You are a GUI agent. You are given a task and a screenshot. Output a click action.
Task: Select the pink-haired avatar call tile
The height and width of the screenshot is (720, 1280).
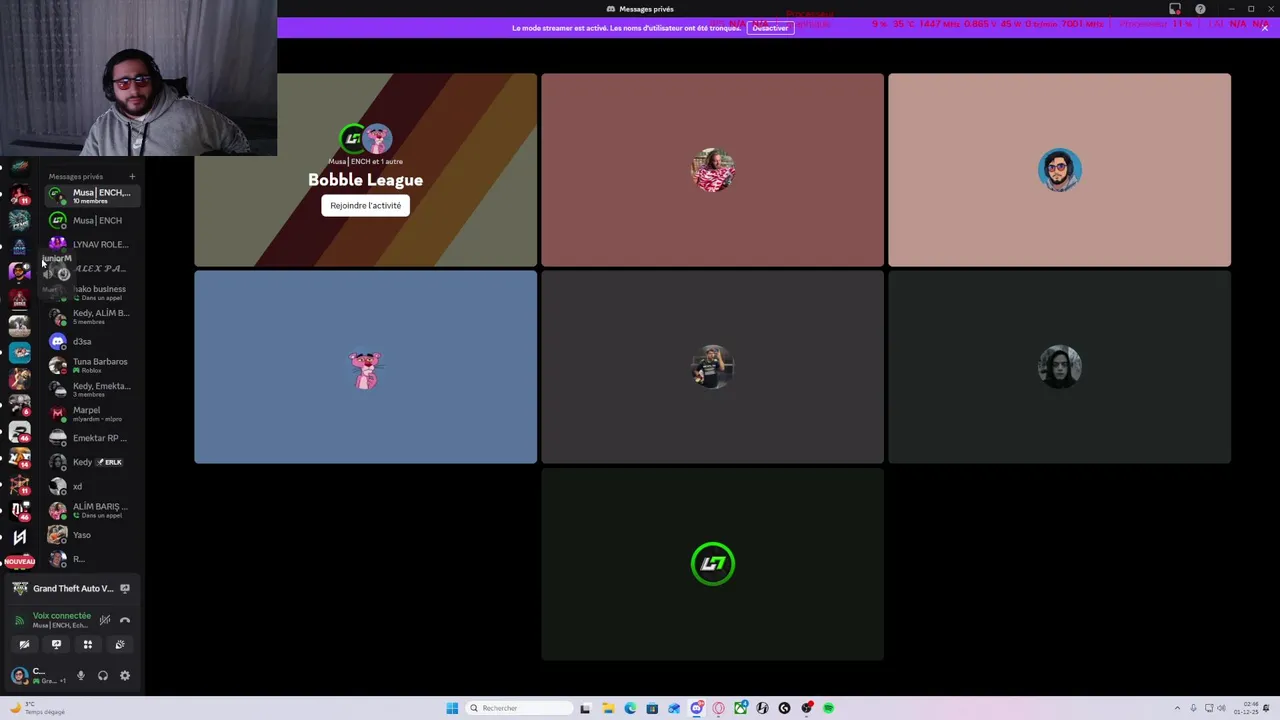tap(712, 170)
